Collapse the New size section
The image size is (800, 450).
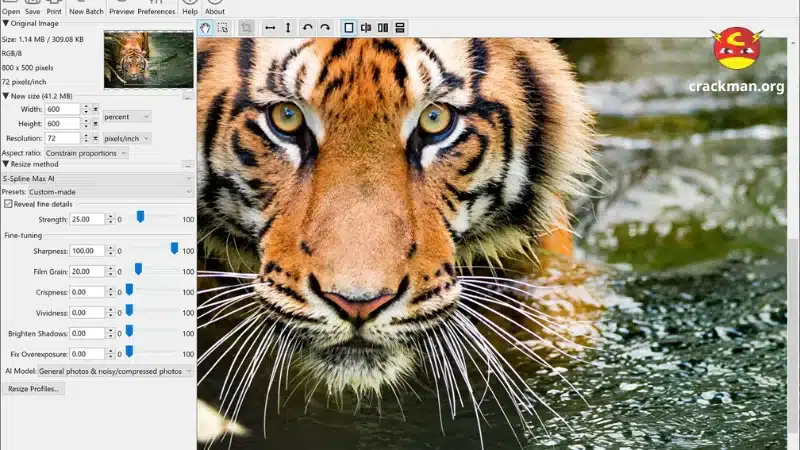click(x=6, y=96)
